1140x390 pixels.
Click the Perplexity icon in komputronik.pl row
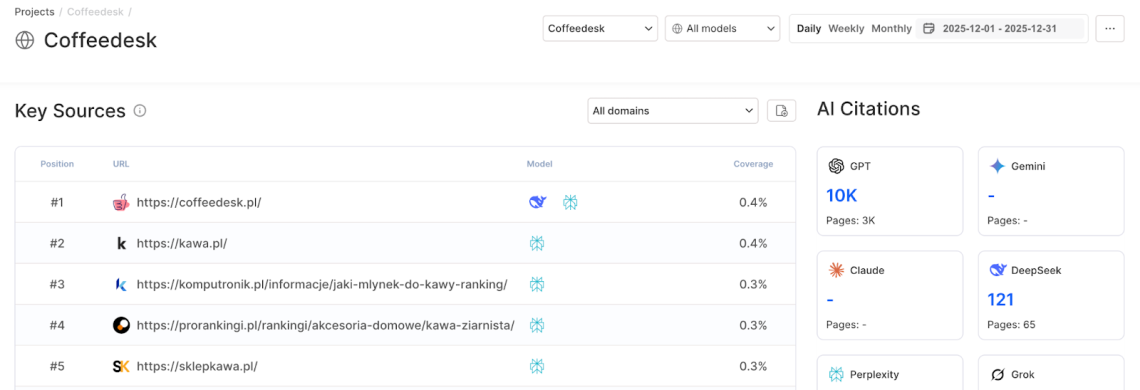[x=537, y=284]
